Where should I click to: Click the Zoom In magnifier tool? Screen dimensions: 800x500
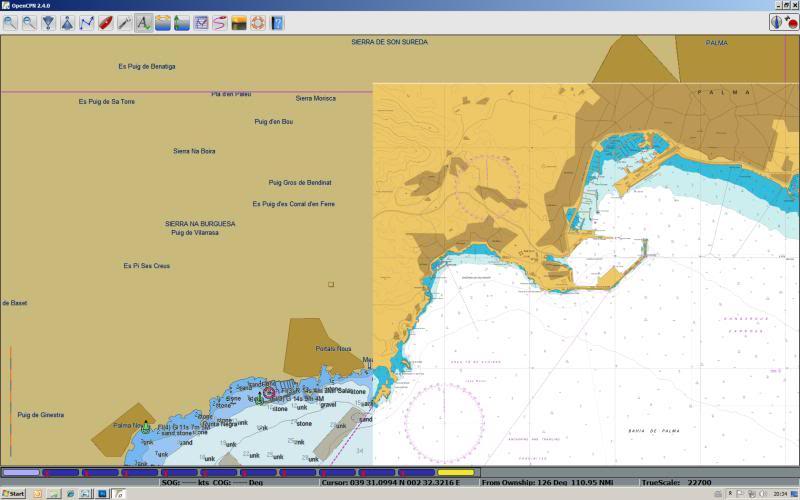[x=10, y=22]
